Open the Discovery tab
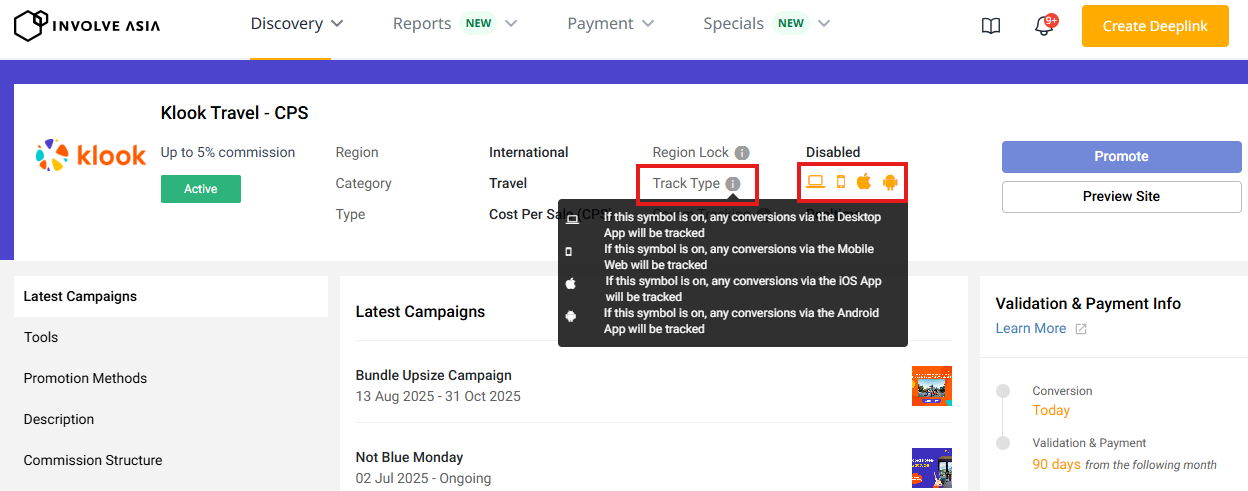The image size is (1248, 491). pyautogui.click(x=287, y=23)
